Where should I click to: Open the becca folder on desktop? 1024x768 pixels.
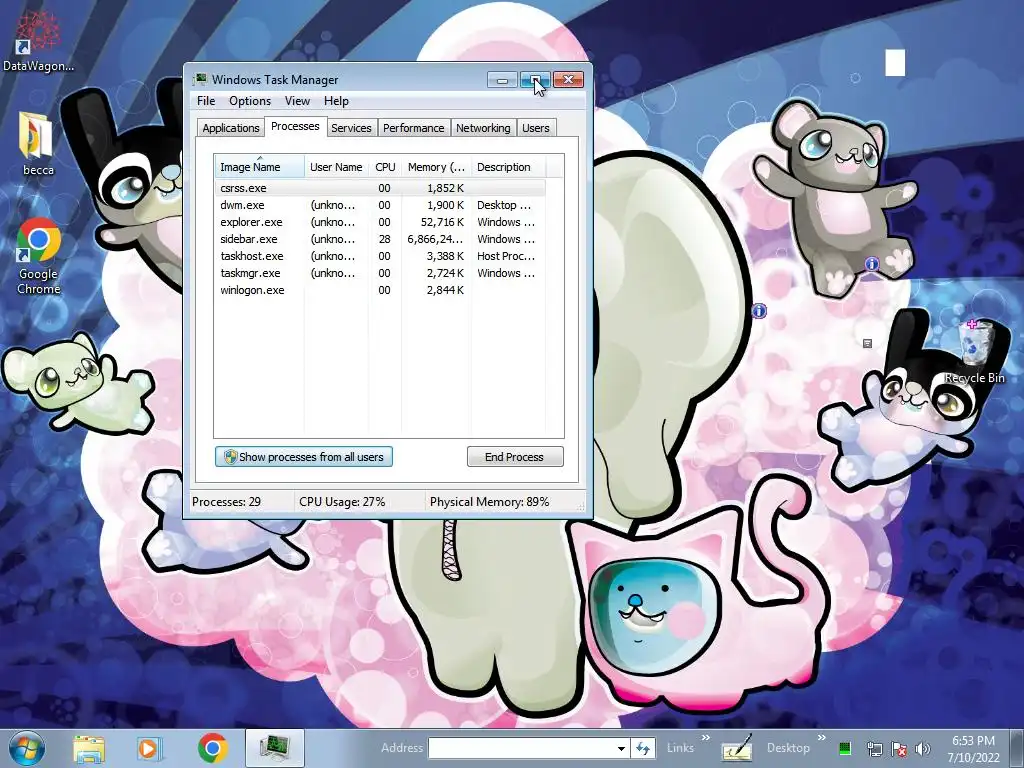pyautogui.click(x=38, y=144)
